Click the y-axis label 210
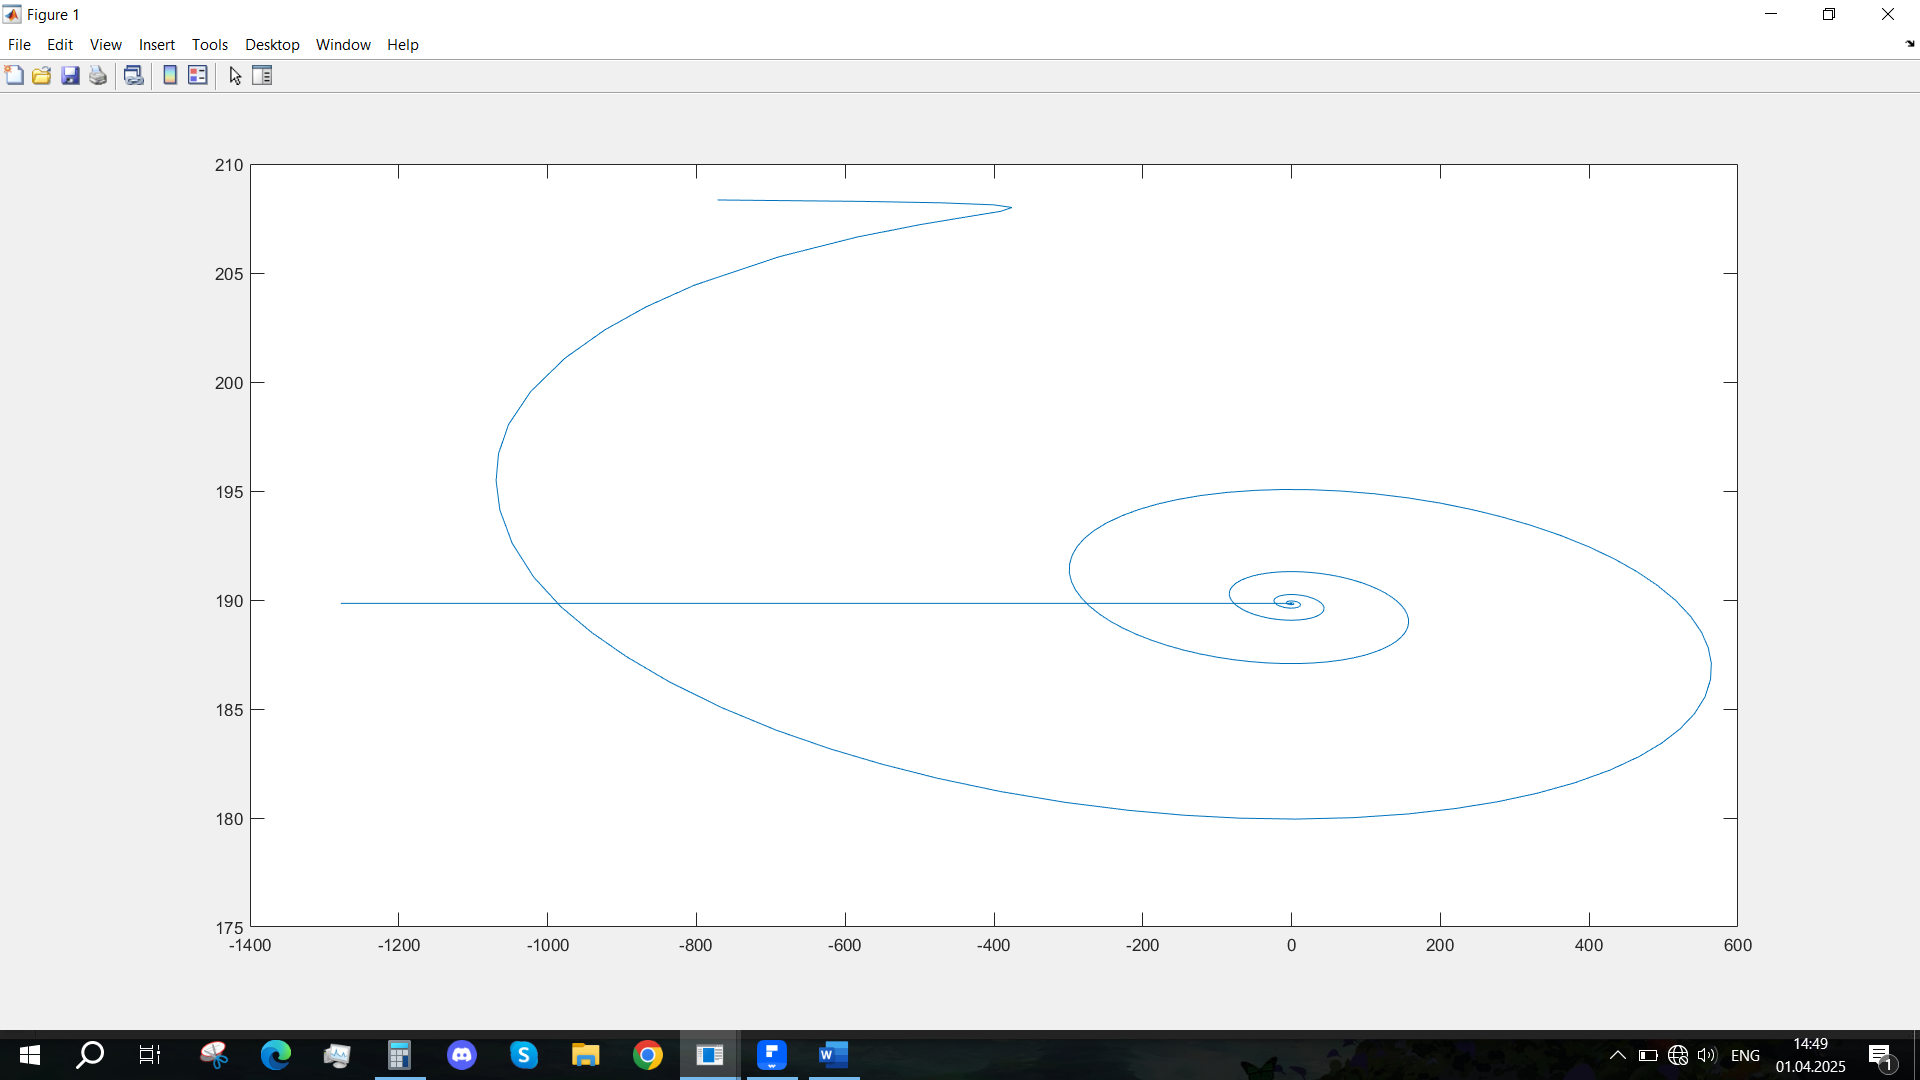This screenshot has width=1920, height=1080. click(229, 165)
